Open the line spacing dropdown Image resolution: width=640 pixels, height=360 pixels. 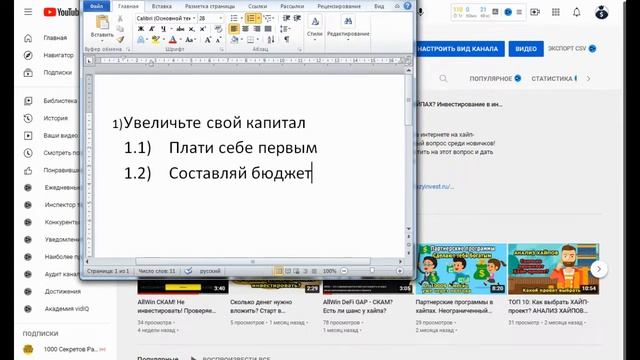(x=285, y=29)
